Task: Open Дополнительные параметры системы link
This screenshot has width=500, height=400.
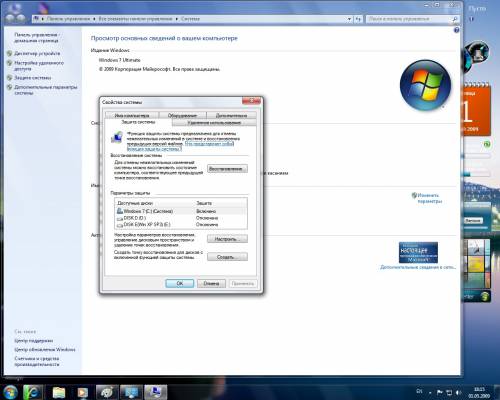Action: coord(46,90)
